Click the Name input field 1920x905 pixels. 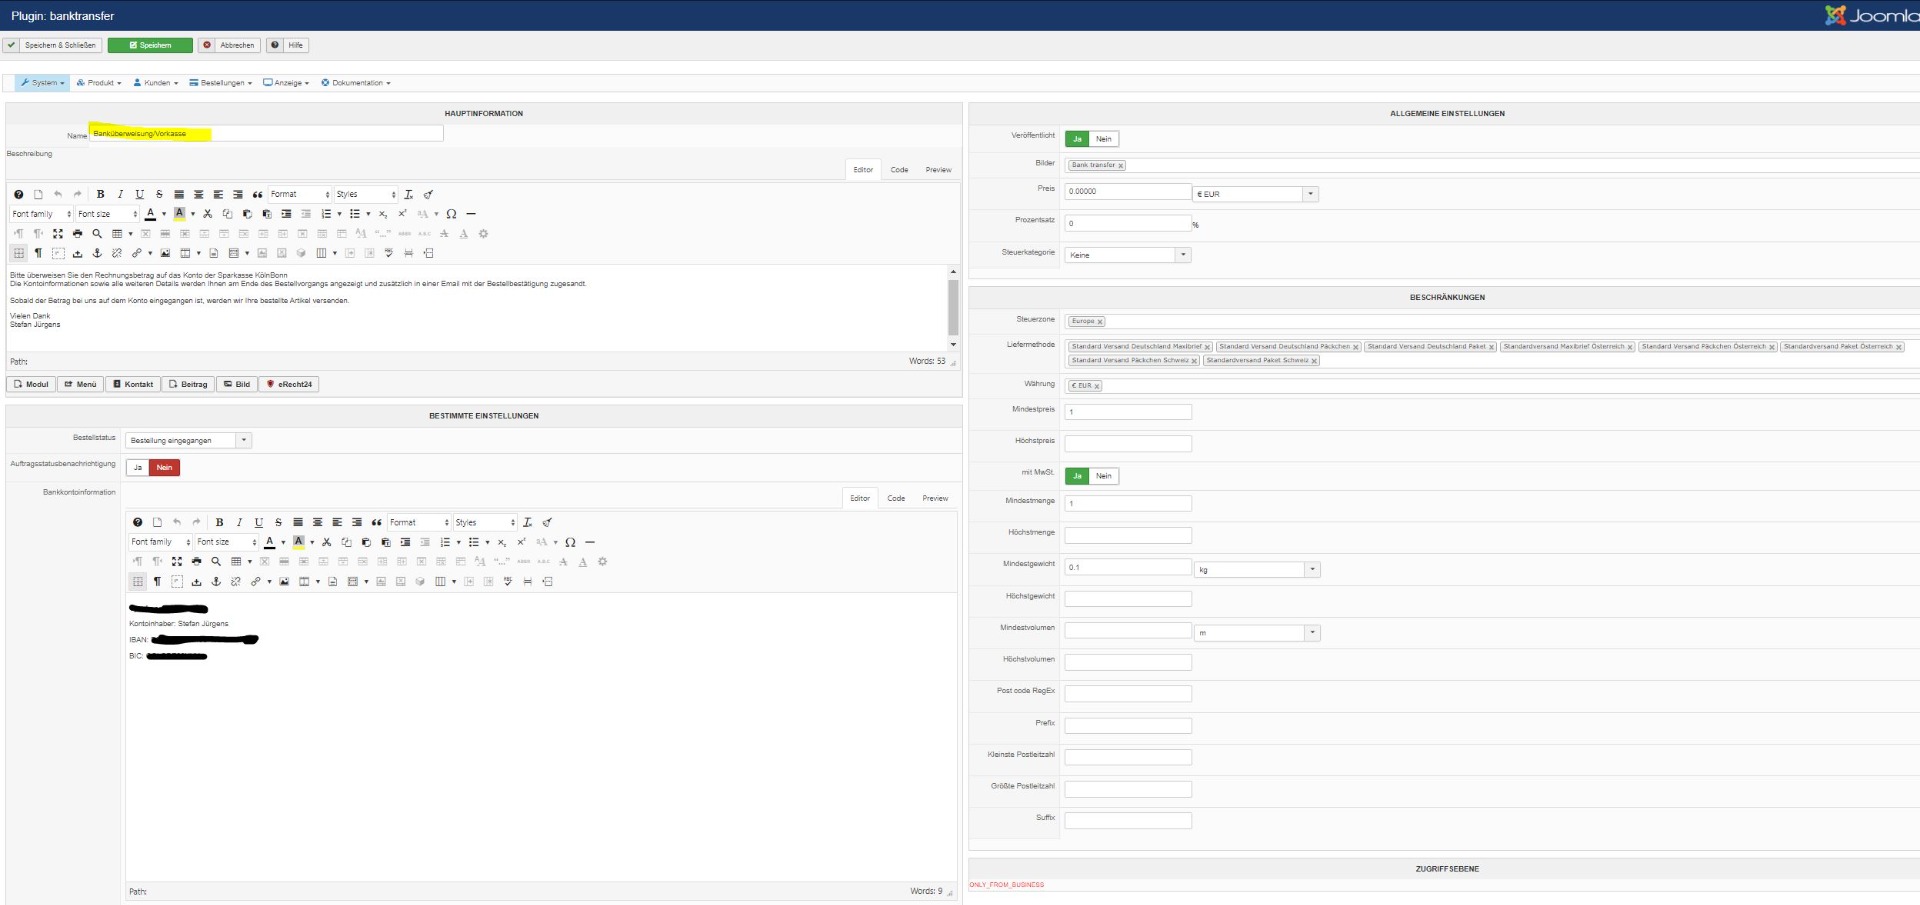pyautogui.click(x=266, y=133)
